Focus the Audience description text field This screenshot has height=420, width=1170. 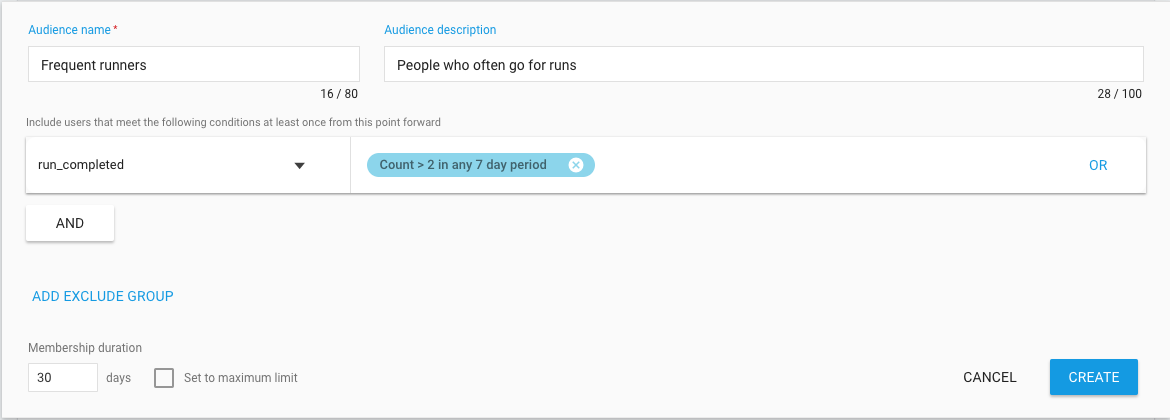[763, 65]
